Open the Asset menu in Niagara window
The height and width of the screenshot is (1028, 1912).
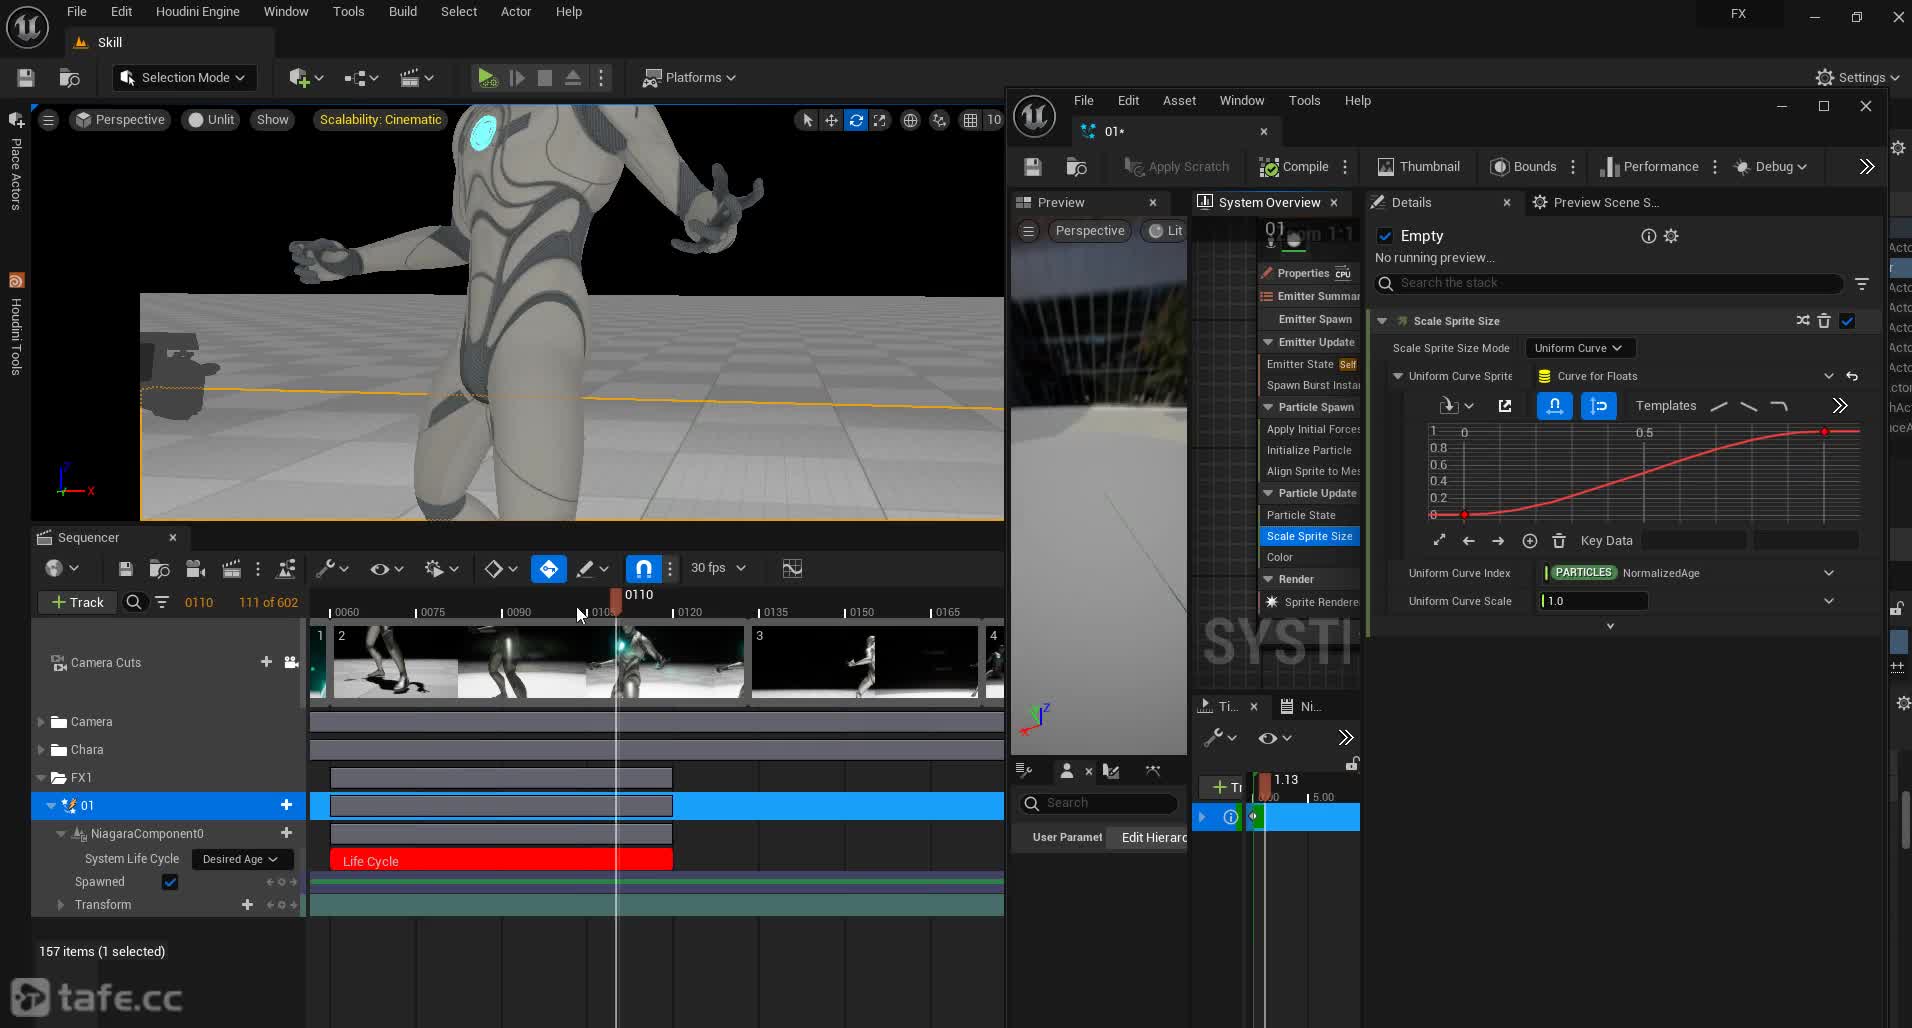[x=1179, y=101]
